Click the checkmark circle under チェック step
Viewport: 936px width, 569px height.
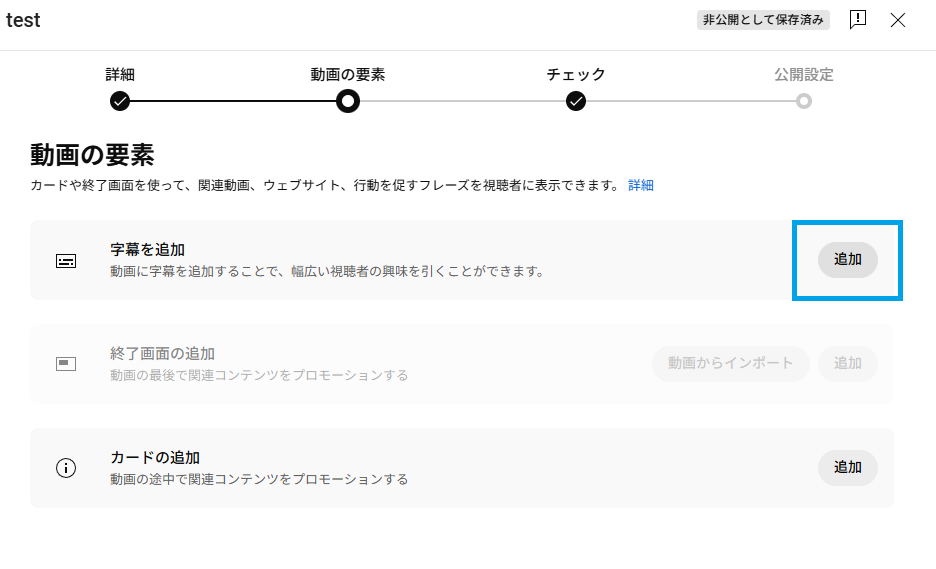click(x=576, y=101)
